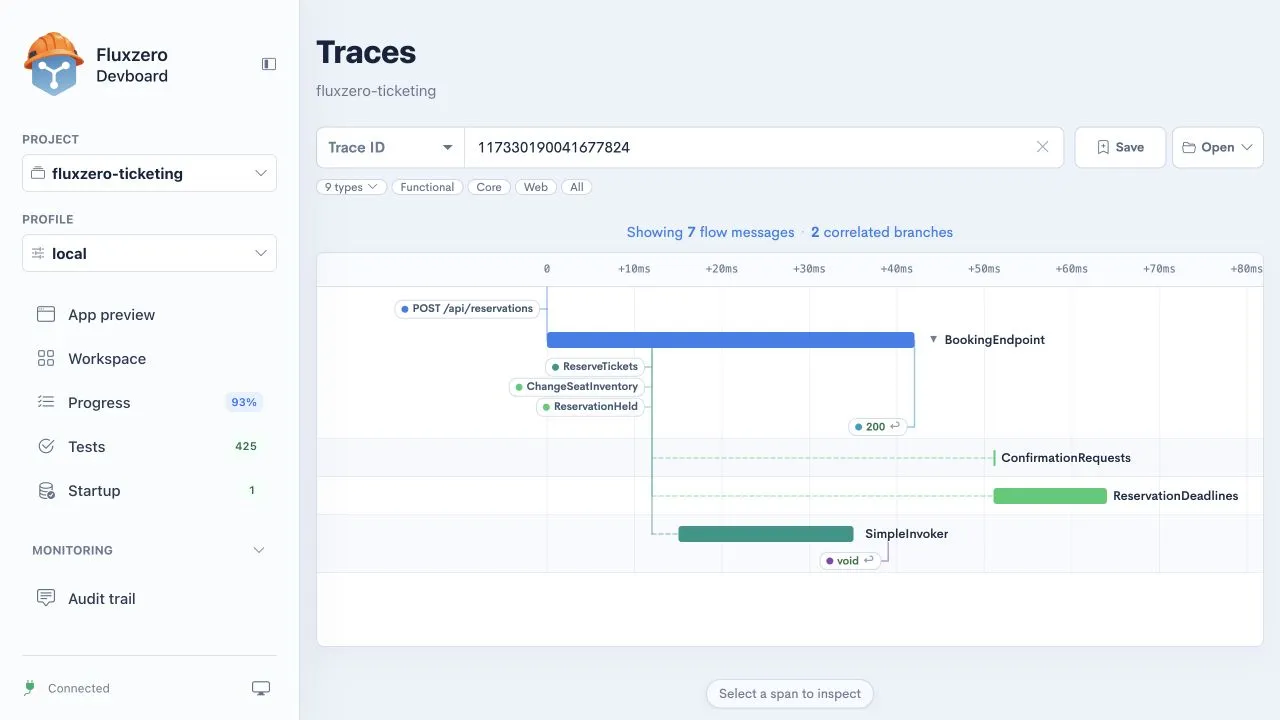Click the Startup count badge 1
Image resolution: width=1280 pixels, height=720 pixels.
252,491
